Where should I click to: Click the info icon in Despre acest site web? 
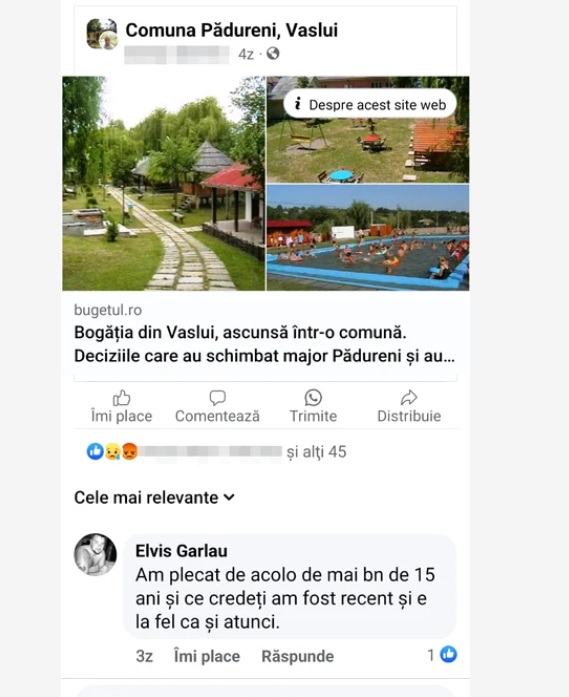298,104
